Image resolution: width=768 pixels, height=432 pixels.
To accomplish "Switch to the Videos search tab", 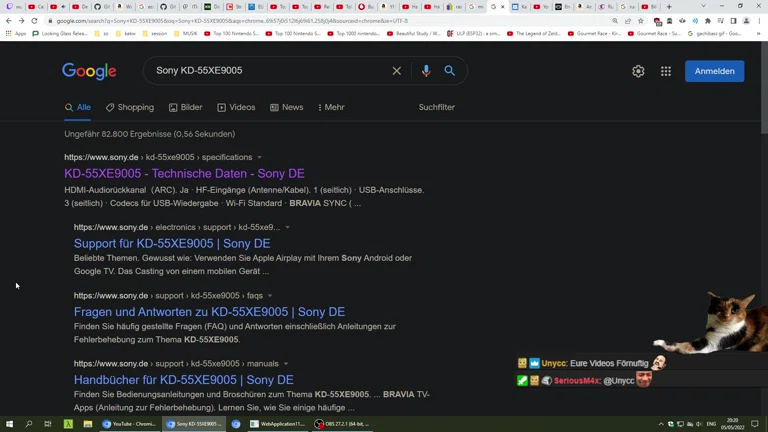I will [236, 107].
